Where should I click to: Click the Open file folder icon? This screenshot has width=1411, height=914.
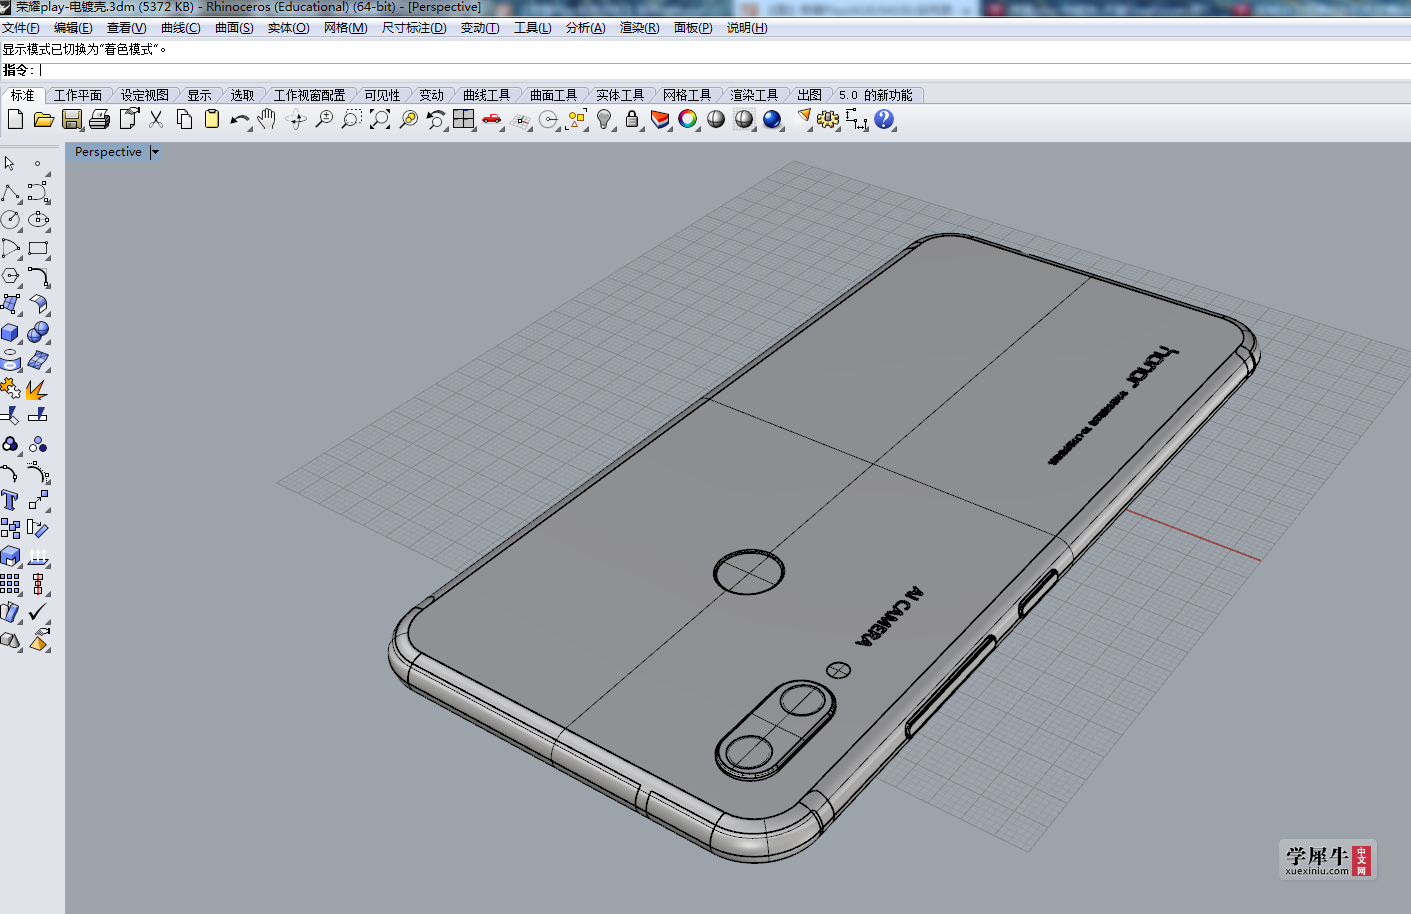pos(43,119)
